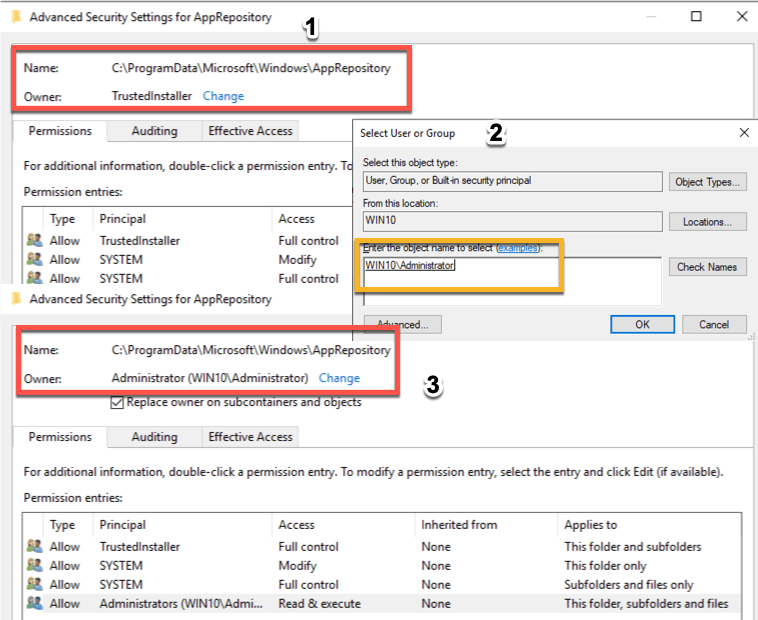Click the folder icon in the lower window title
The height and width of the screenshot is (620, 758).
tap(16, 299)
